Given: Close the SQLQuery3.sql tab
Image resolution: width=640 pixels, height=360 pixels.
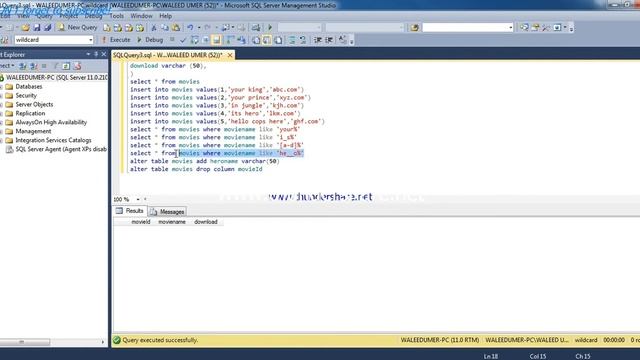Looking at the screenshot, I should click(x=230, y=55).
